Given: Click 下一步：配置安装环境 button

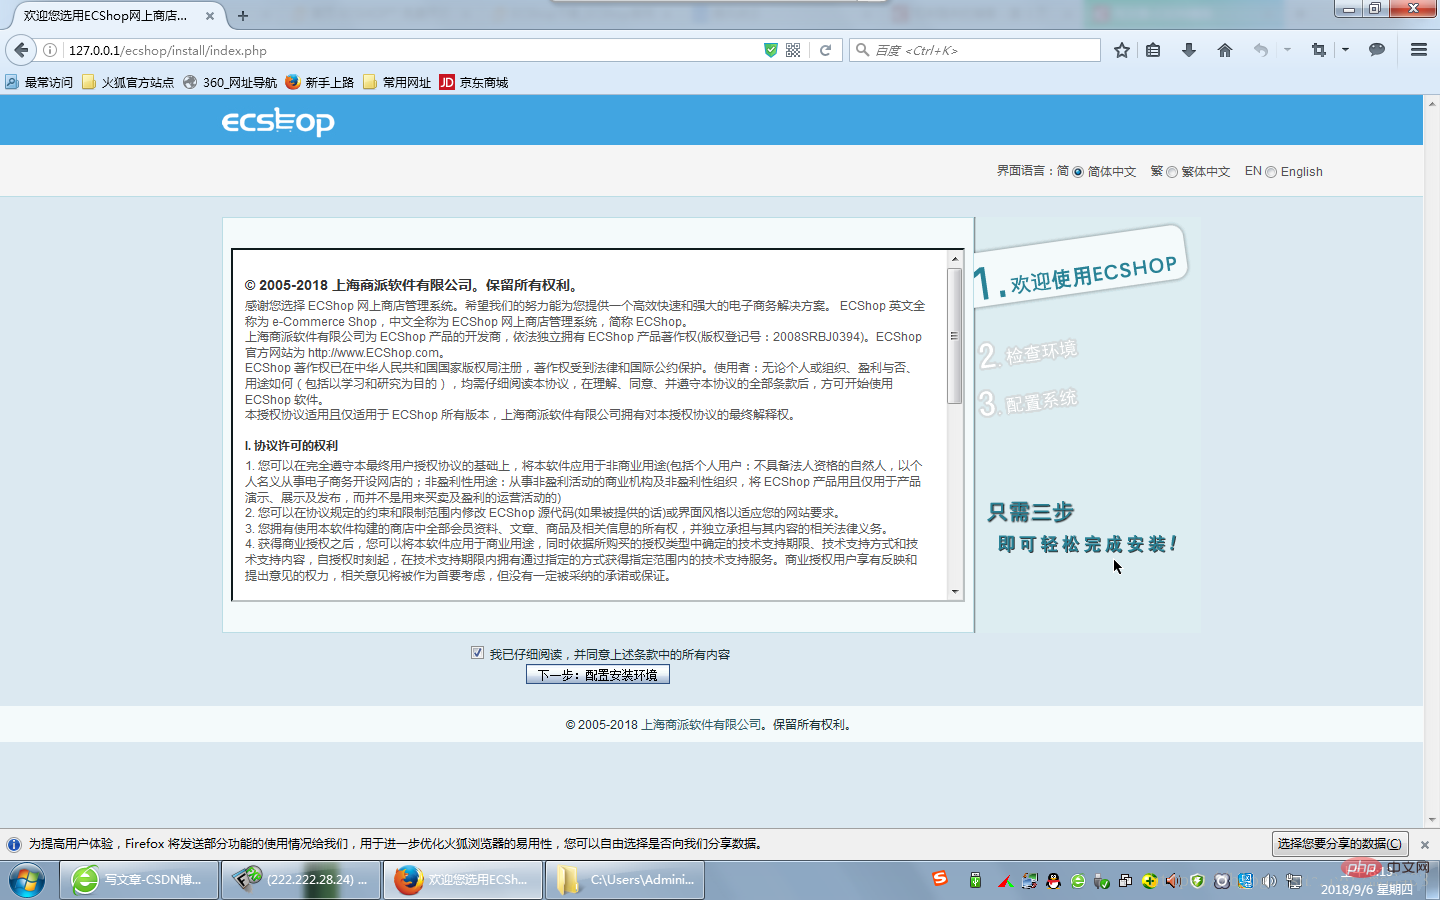Looking at the screenshot, I should click(598, 675).
